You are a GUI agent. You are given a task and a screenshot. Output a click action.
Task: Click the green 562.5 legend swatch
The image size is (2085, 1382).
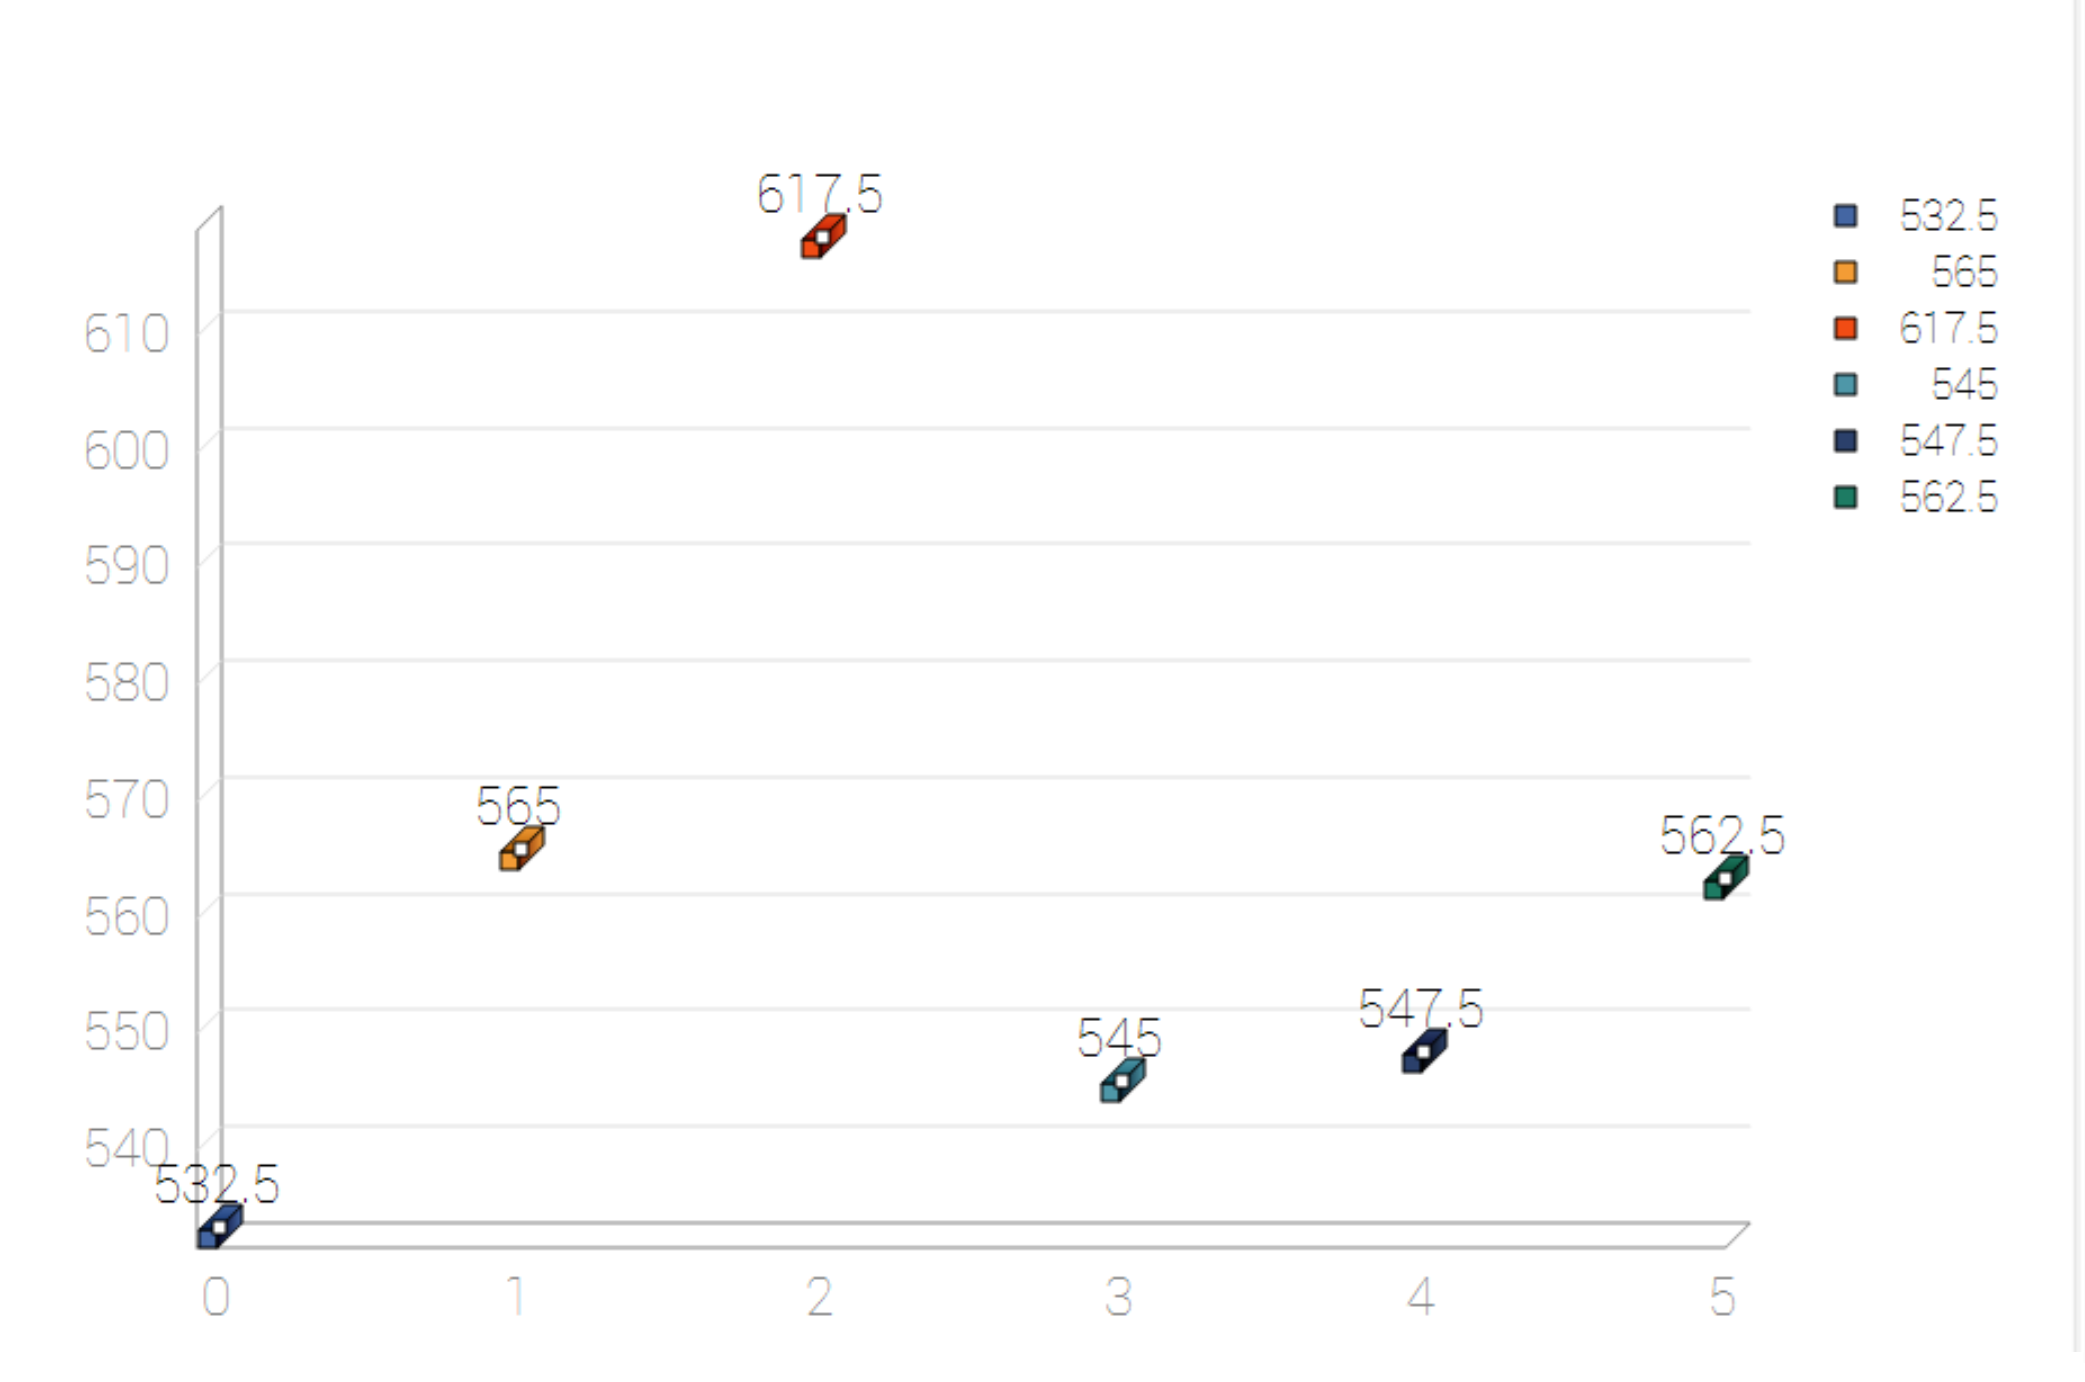point(1845,497)
